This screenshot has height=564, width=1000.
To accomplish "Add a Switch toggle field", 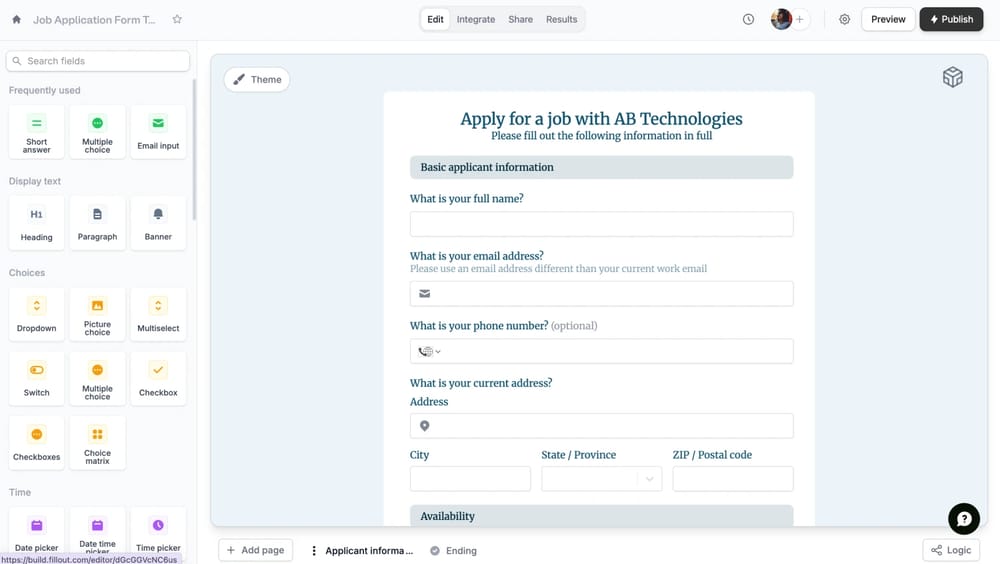I will click(x=36, y=378).
